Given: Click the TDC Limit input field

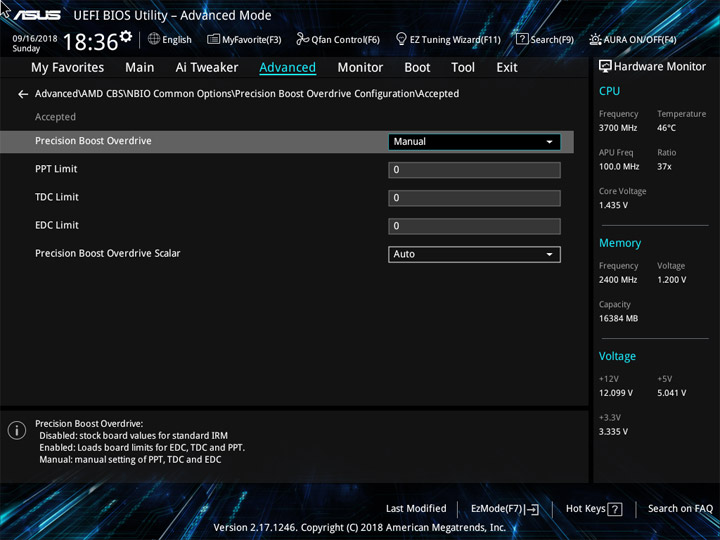Looking at the screenshot, I should click(474, 198).
